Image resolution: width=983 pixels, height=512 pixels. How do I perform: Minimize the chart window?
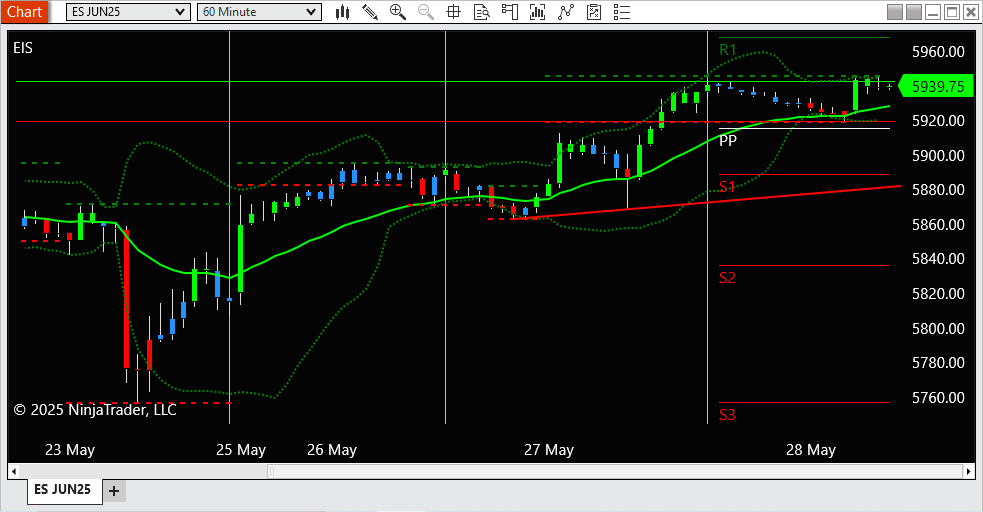[x=933, y=12]
